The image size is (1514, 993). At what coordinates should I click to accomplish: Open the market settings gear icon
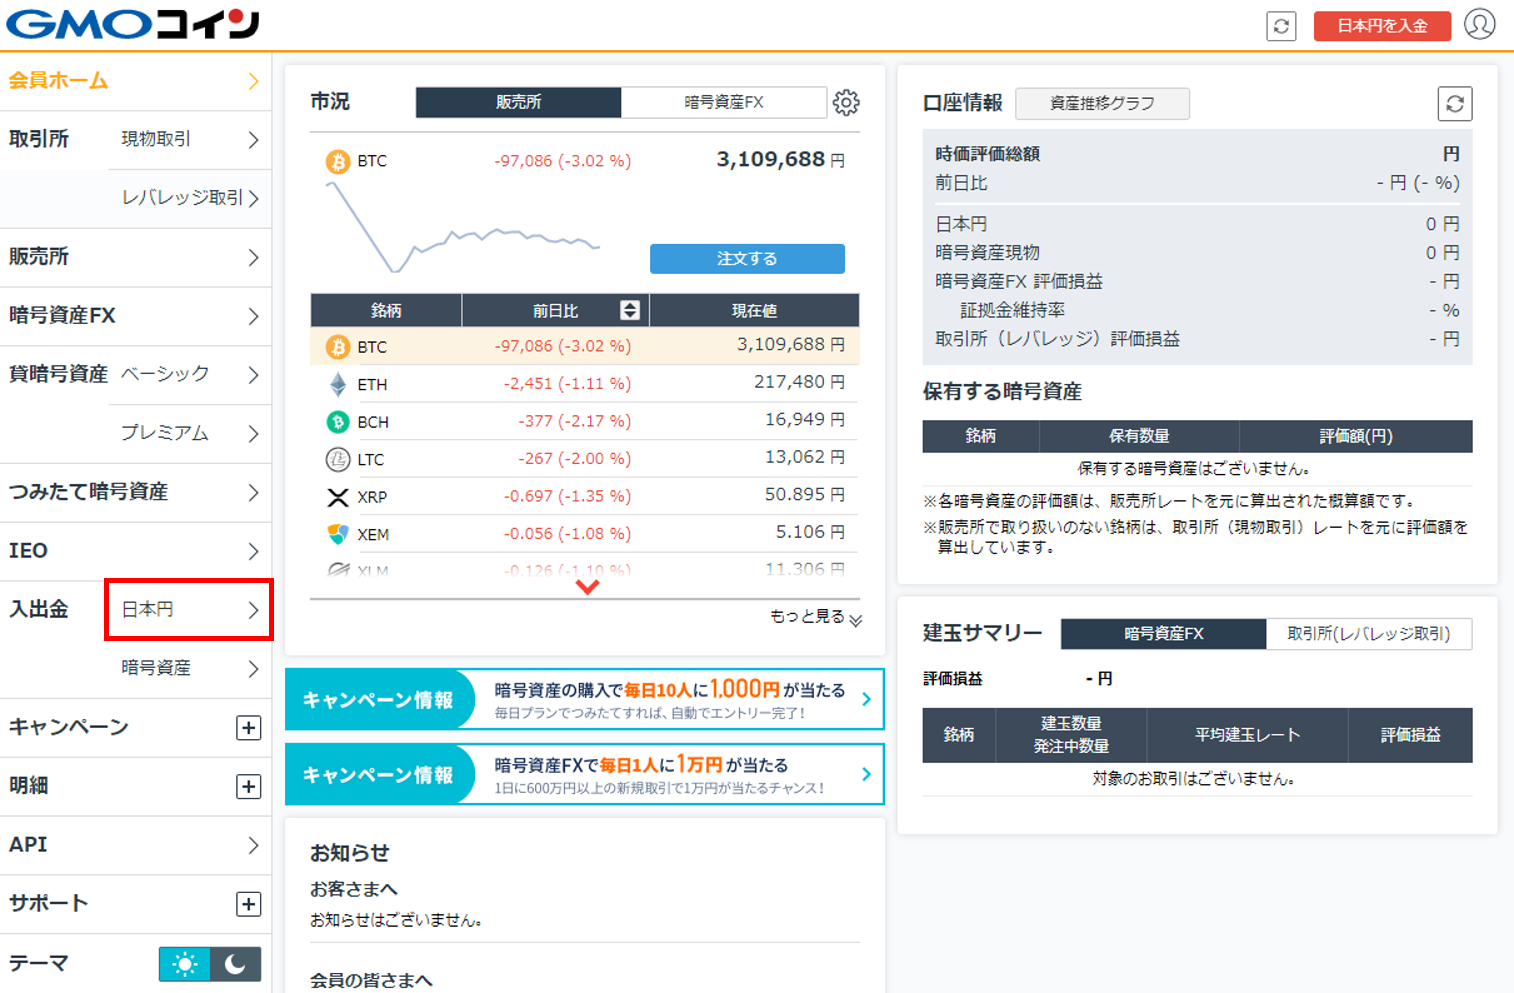[847, 101]
